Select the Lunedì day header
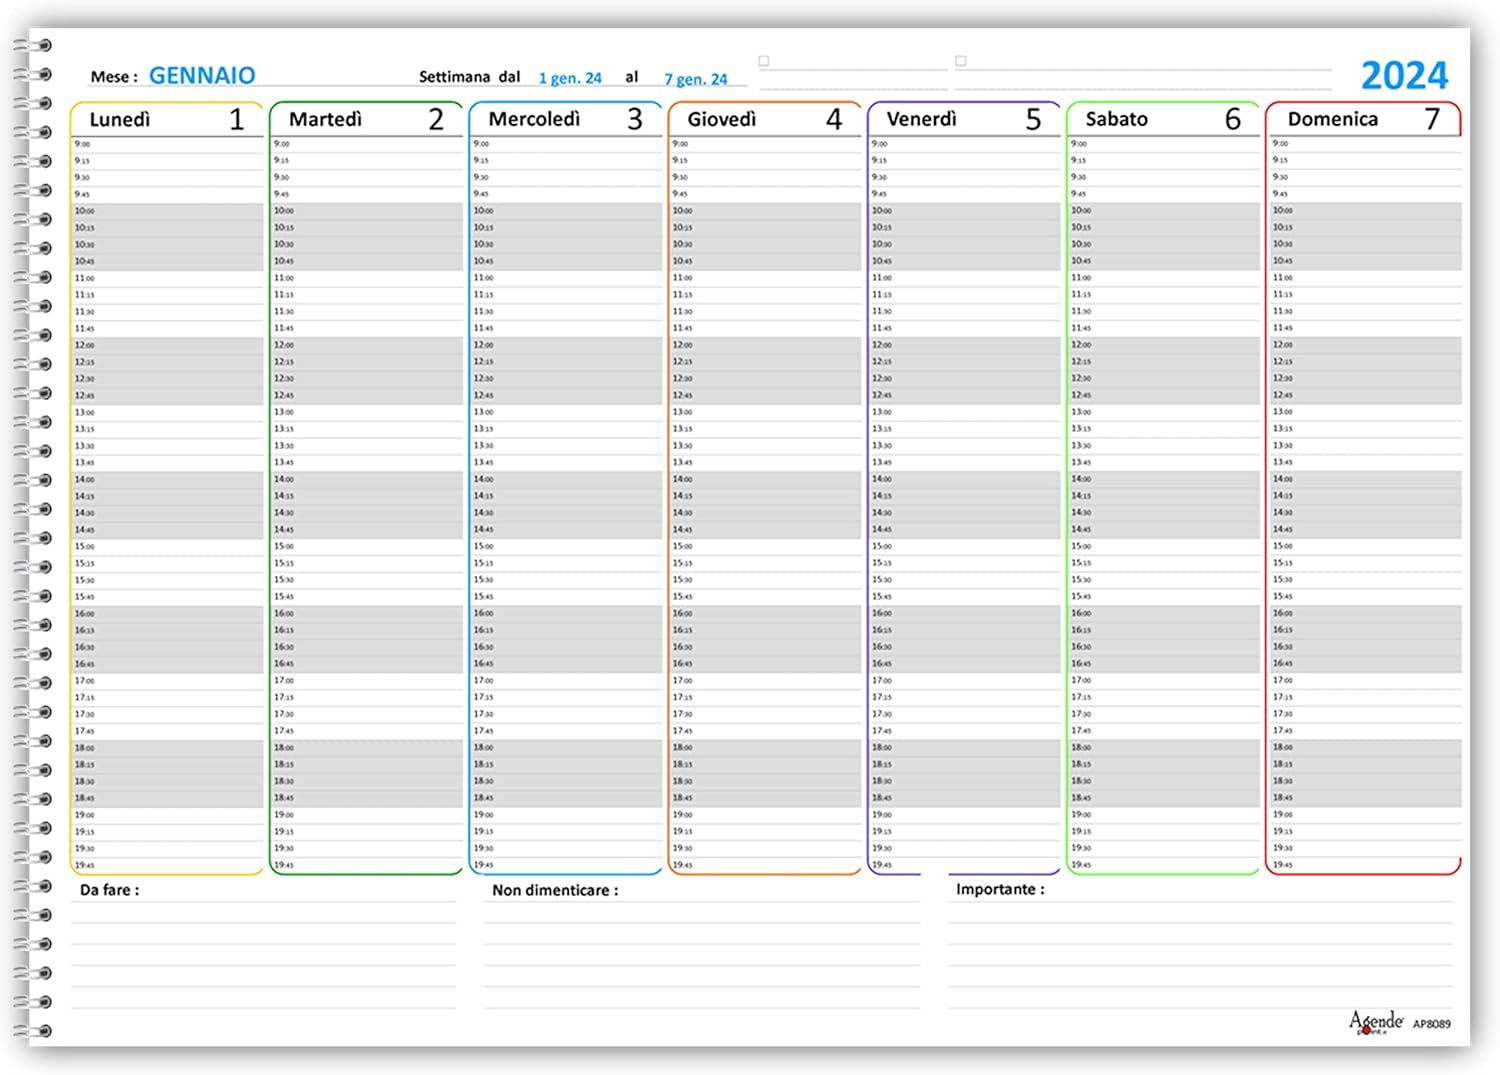This screenshot has height=1075, width=1500. point(120,119)
